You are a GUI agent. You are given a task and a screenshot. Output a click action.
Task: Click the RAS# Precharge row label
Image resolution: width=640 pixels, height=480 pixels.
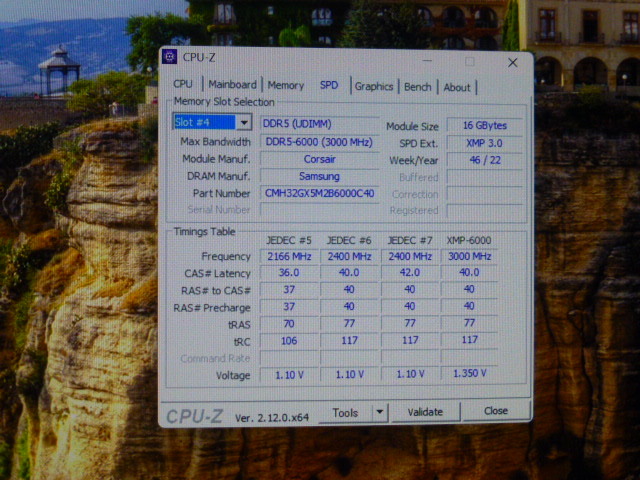[212, 308]
